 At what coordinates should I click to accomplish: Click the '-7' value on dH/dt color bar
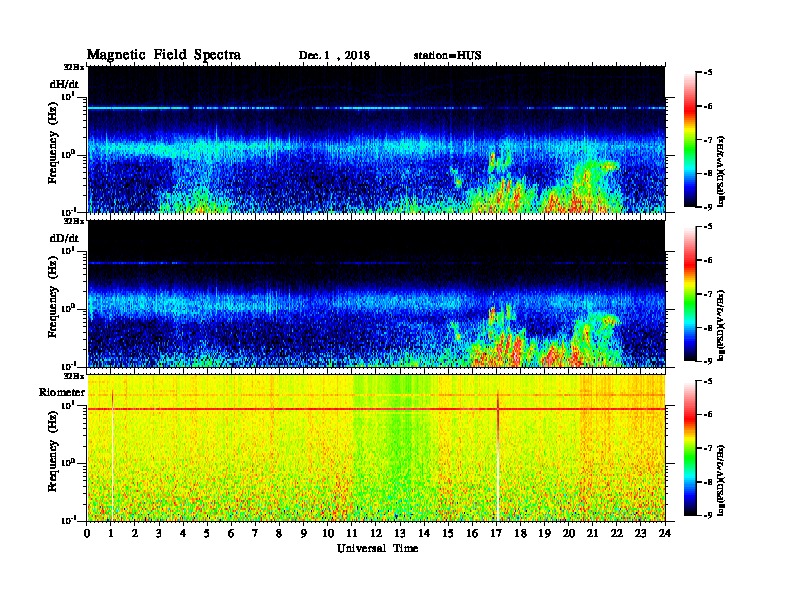point(708,139)
